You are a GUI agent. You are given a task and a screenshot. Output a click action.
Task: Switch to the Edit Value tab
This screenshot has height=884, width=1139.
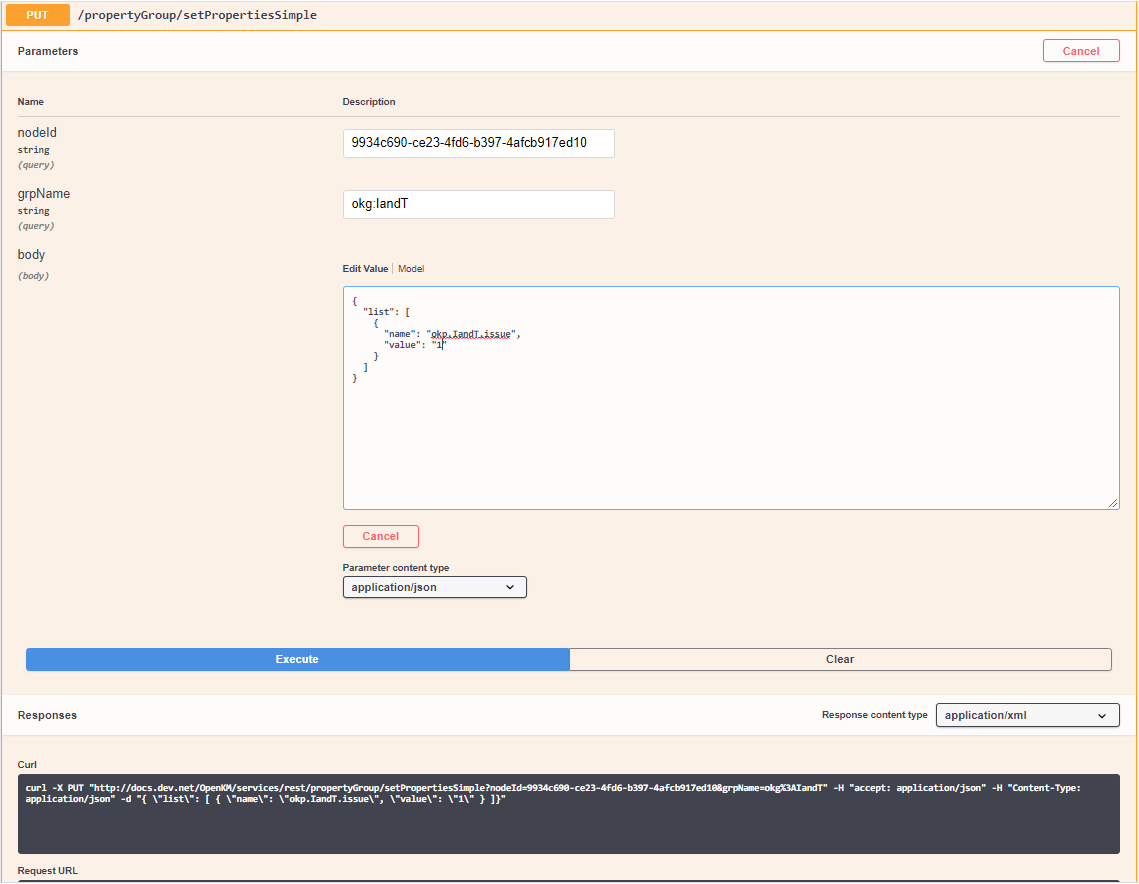coord(365,269)
